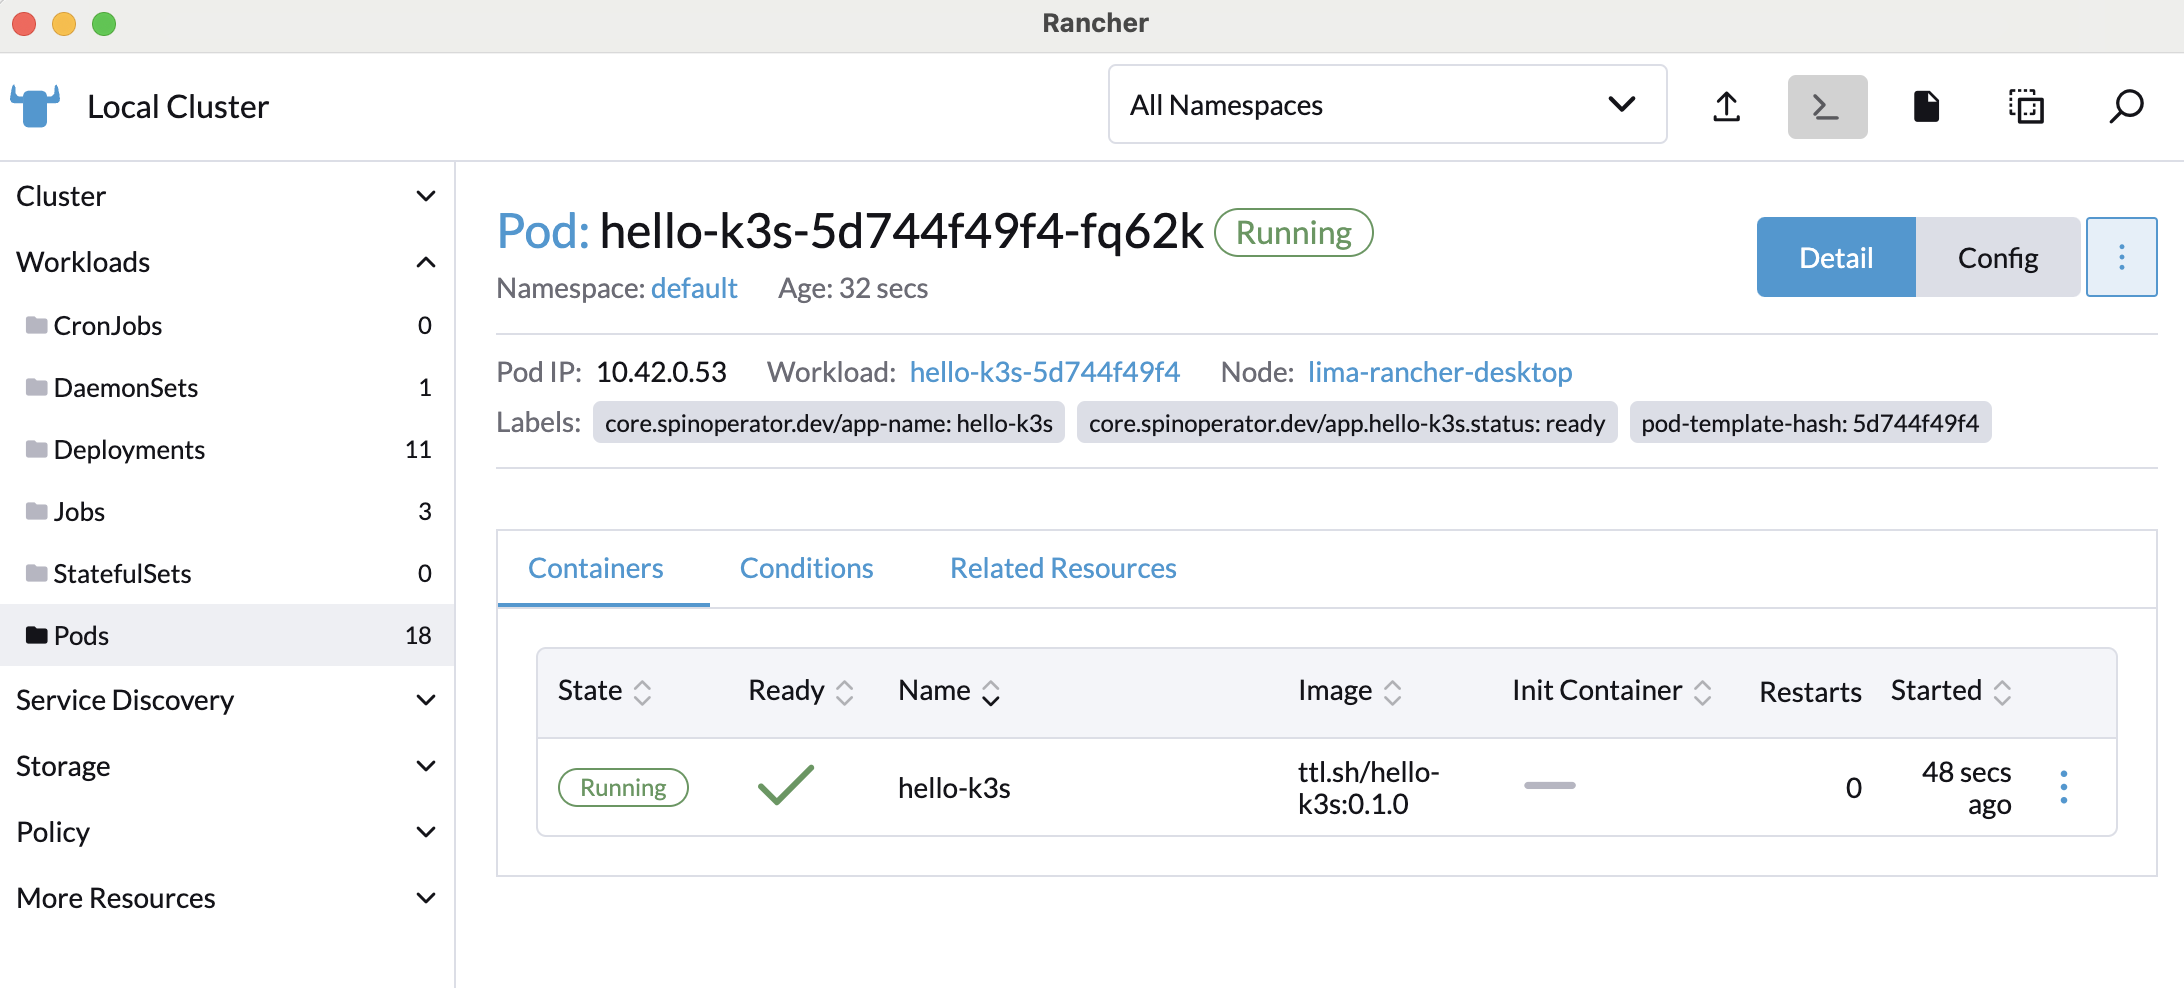Click the green Ready checkmark for hello-k3s

786,785
